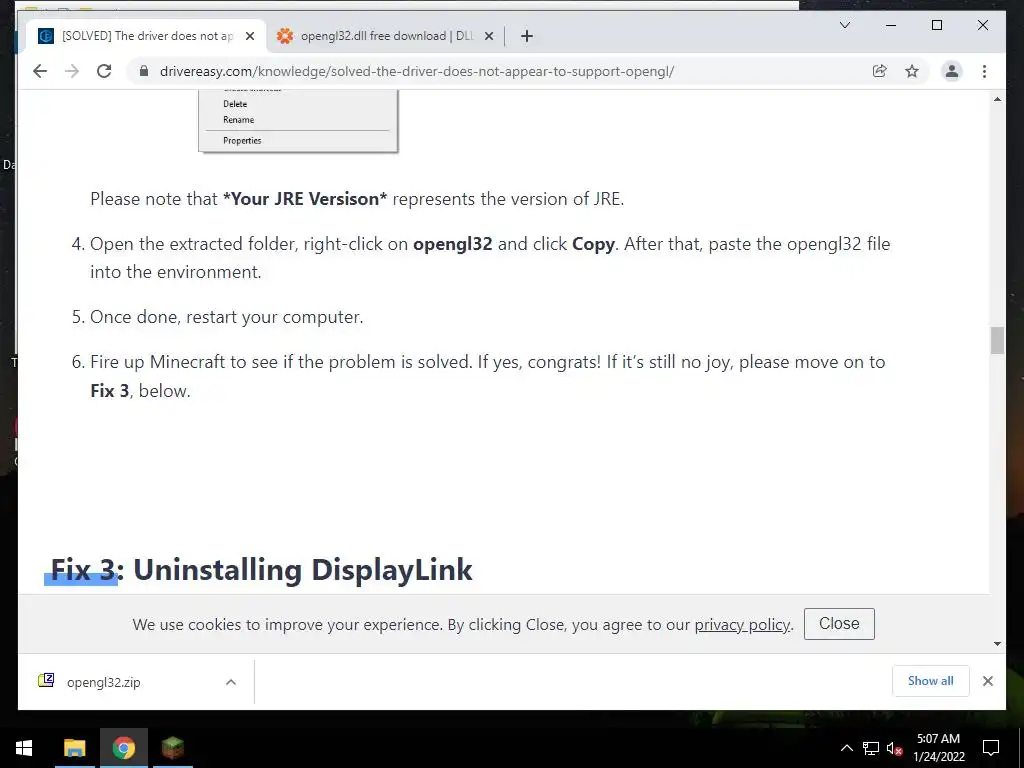This screenshot has width=1024, height=768.
Task: Go back to previous page in Chrome
Action: click(40, 71)
